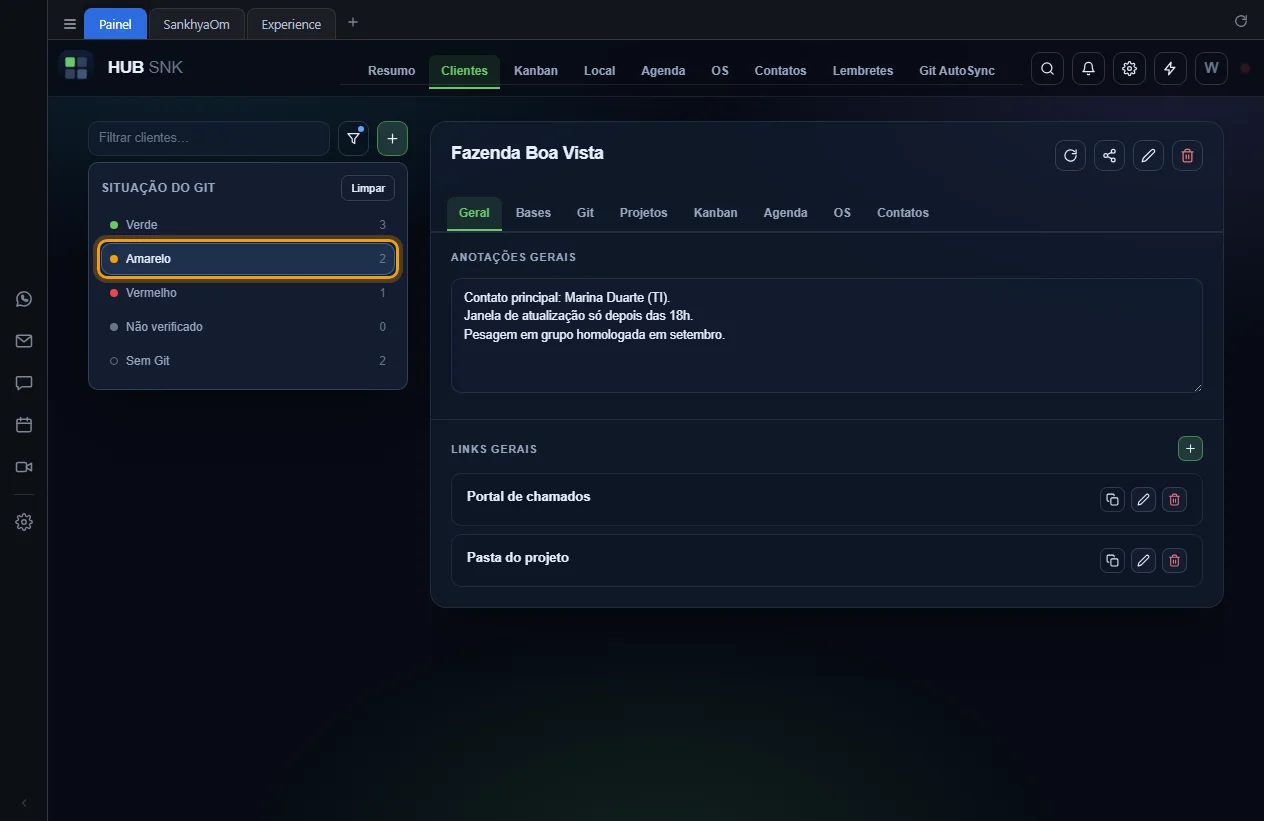
Task: Switch to the Kanban top navigation tab
Action: click(x=536, y=71)
